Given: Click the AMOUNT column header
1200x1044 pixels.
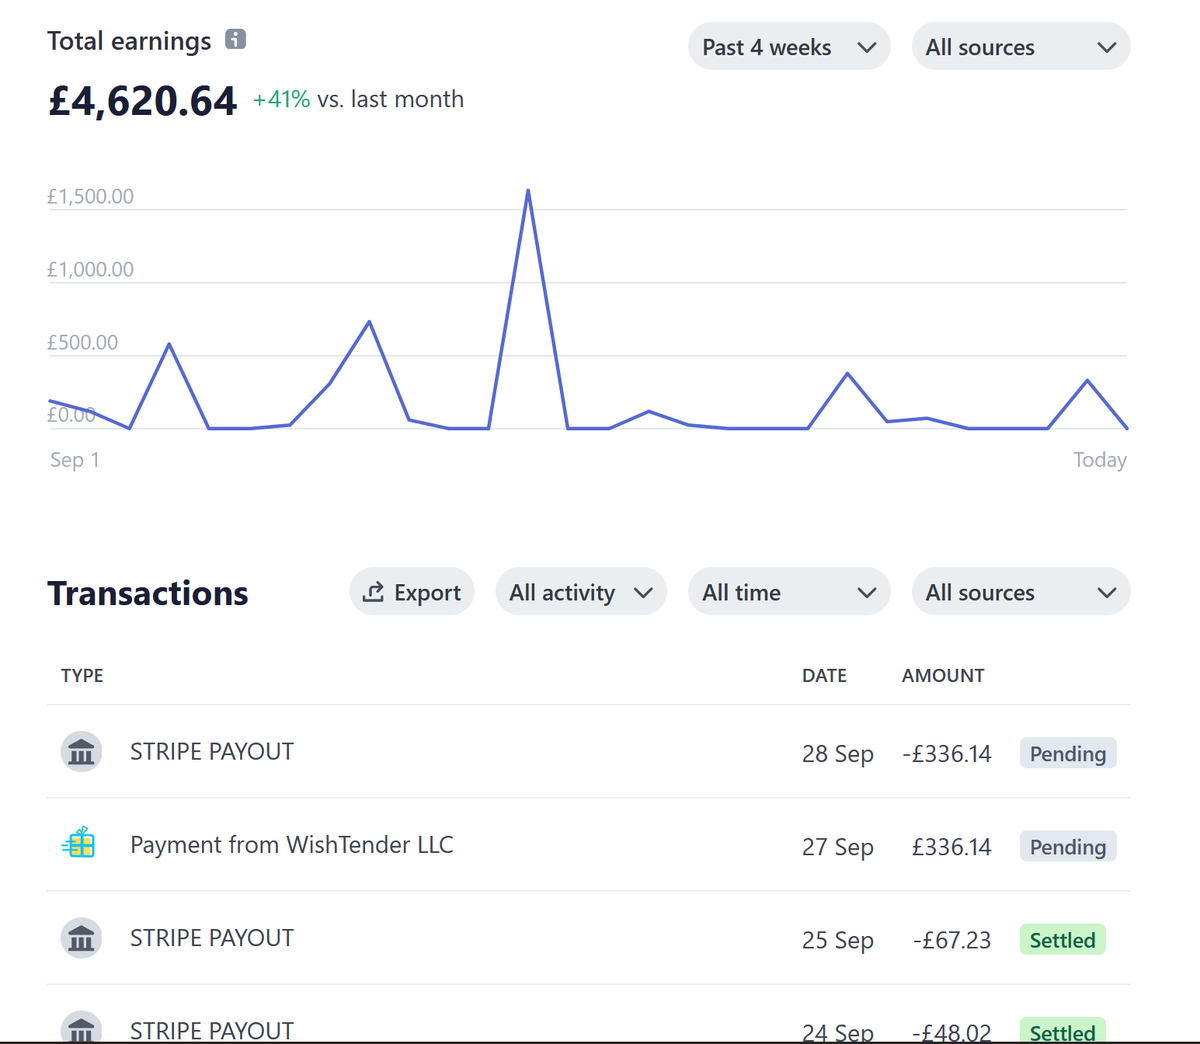Looking at the screenshot, I should (x=943, y=675).
